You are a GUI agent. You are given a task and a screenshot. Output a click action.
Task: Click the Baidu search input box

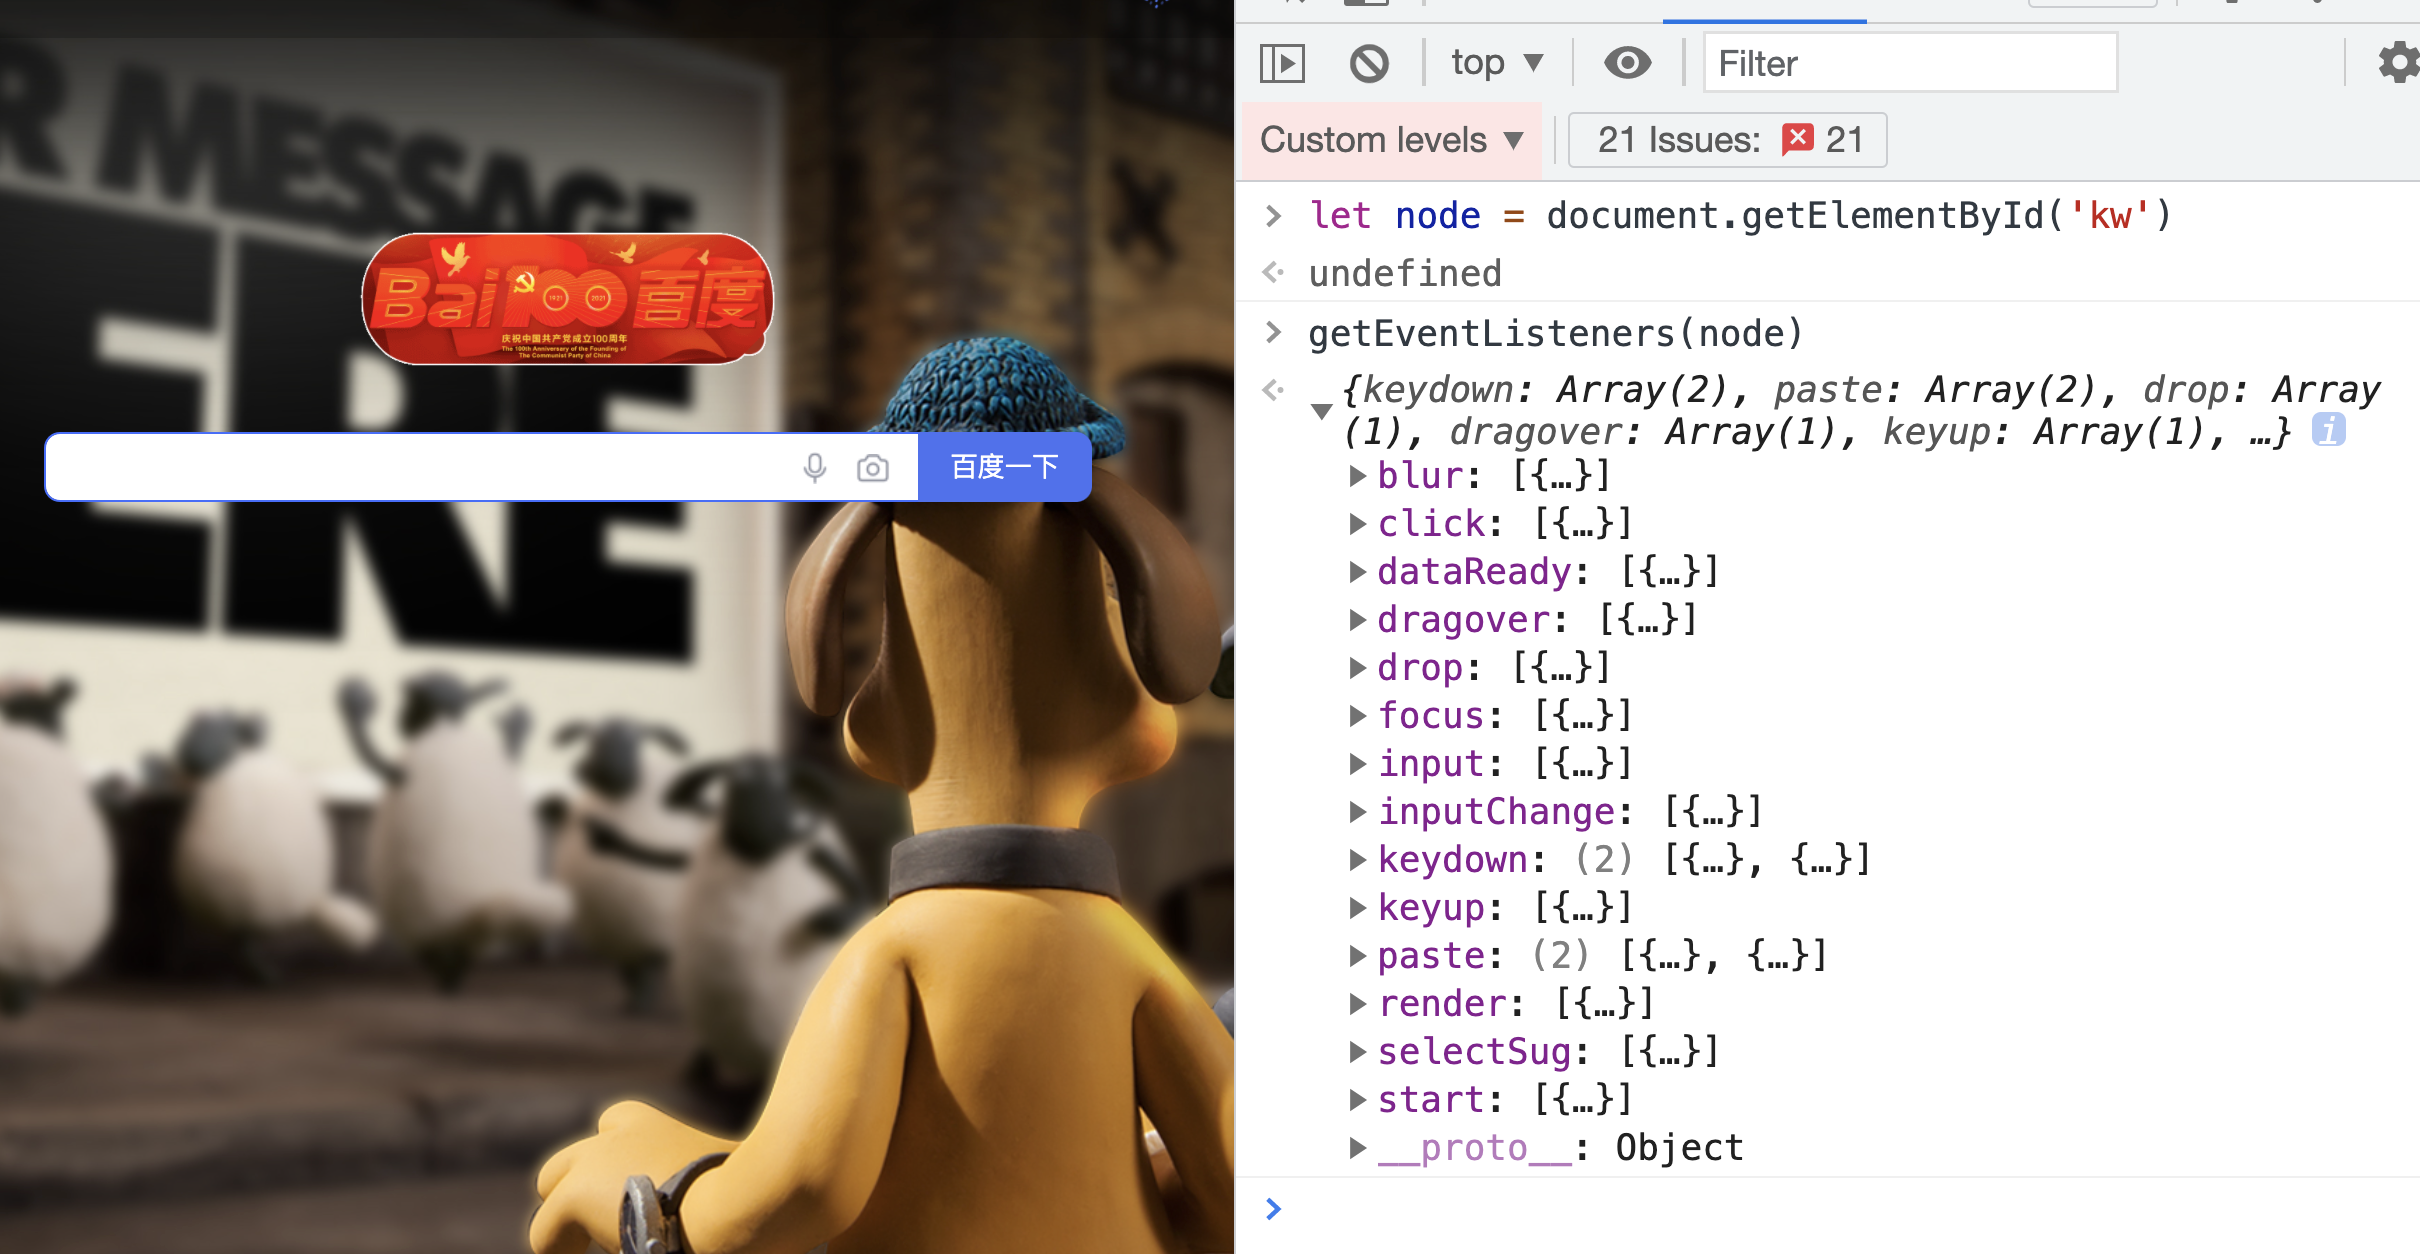420,467
